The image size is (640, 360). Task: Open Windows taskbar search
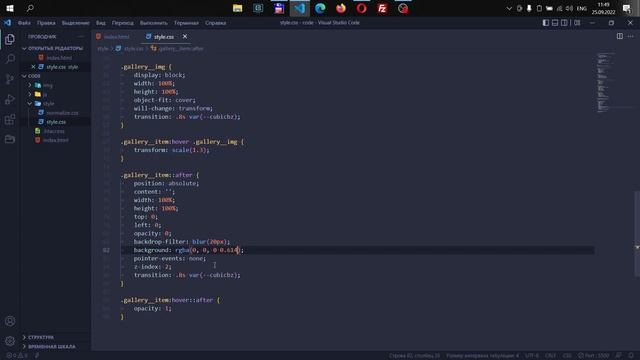[x=30, y=8]
